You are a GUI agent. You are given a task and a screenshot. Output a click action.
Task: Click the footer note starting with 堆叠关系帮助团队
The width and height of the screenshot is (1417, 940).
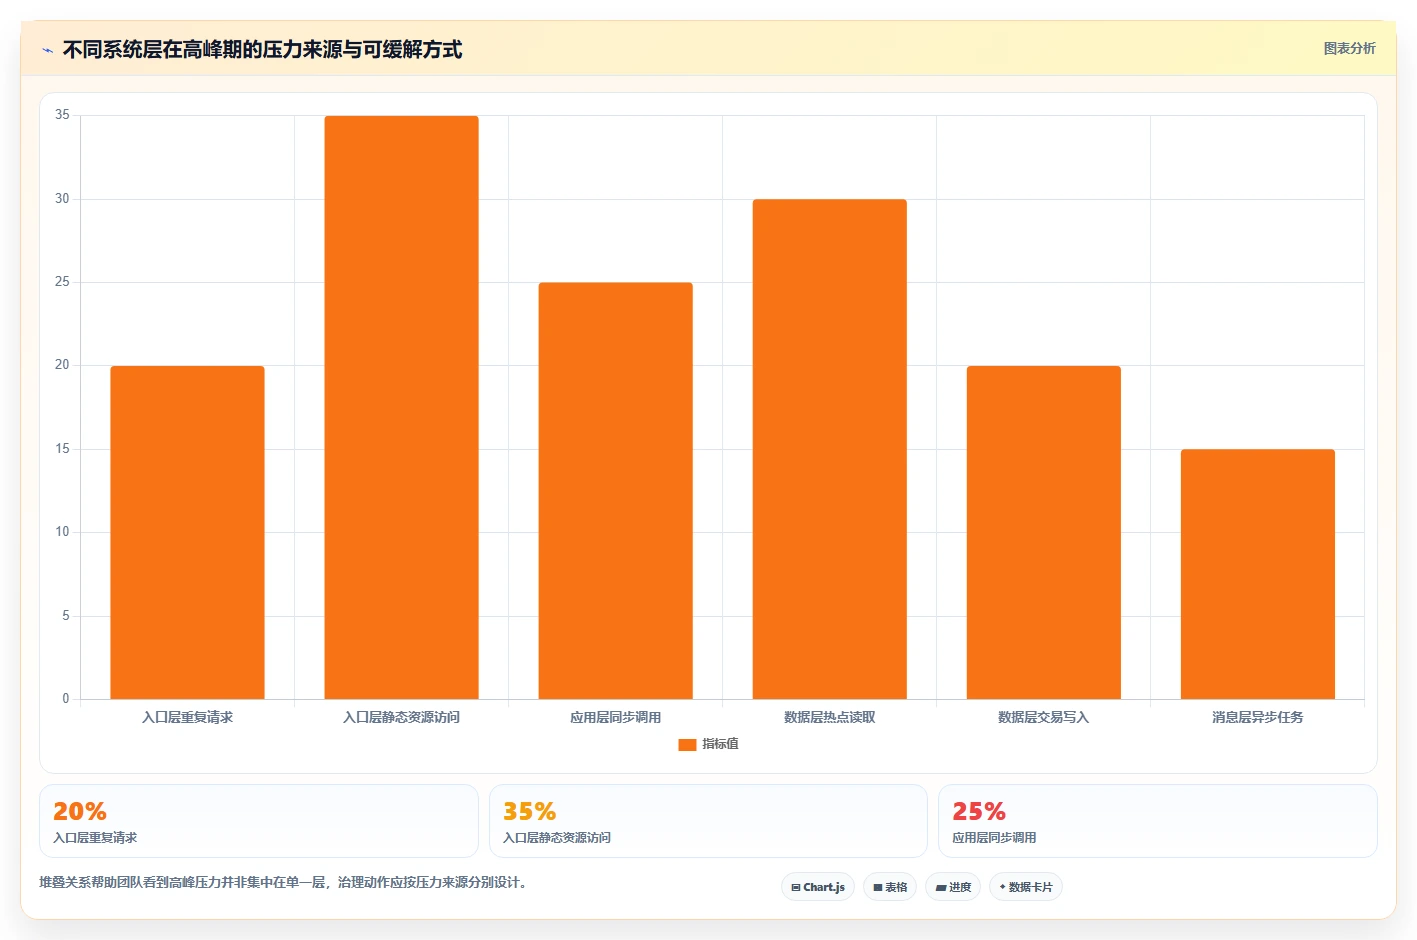pos(283,882)
